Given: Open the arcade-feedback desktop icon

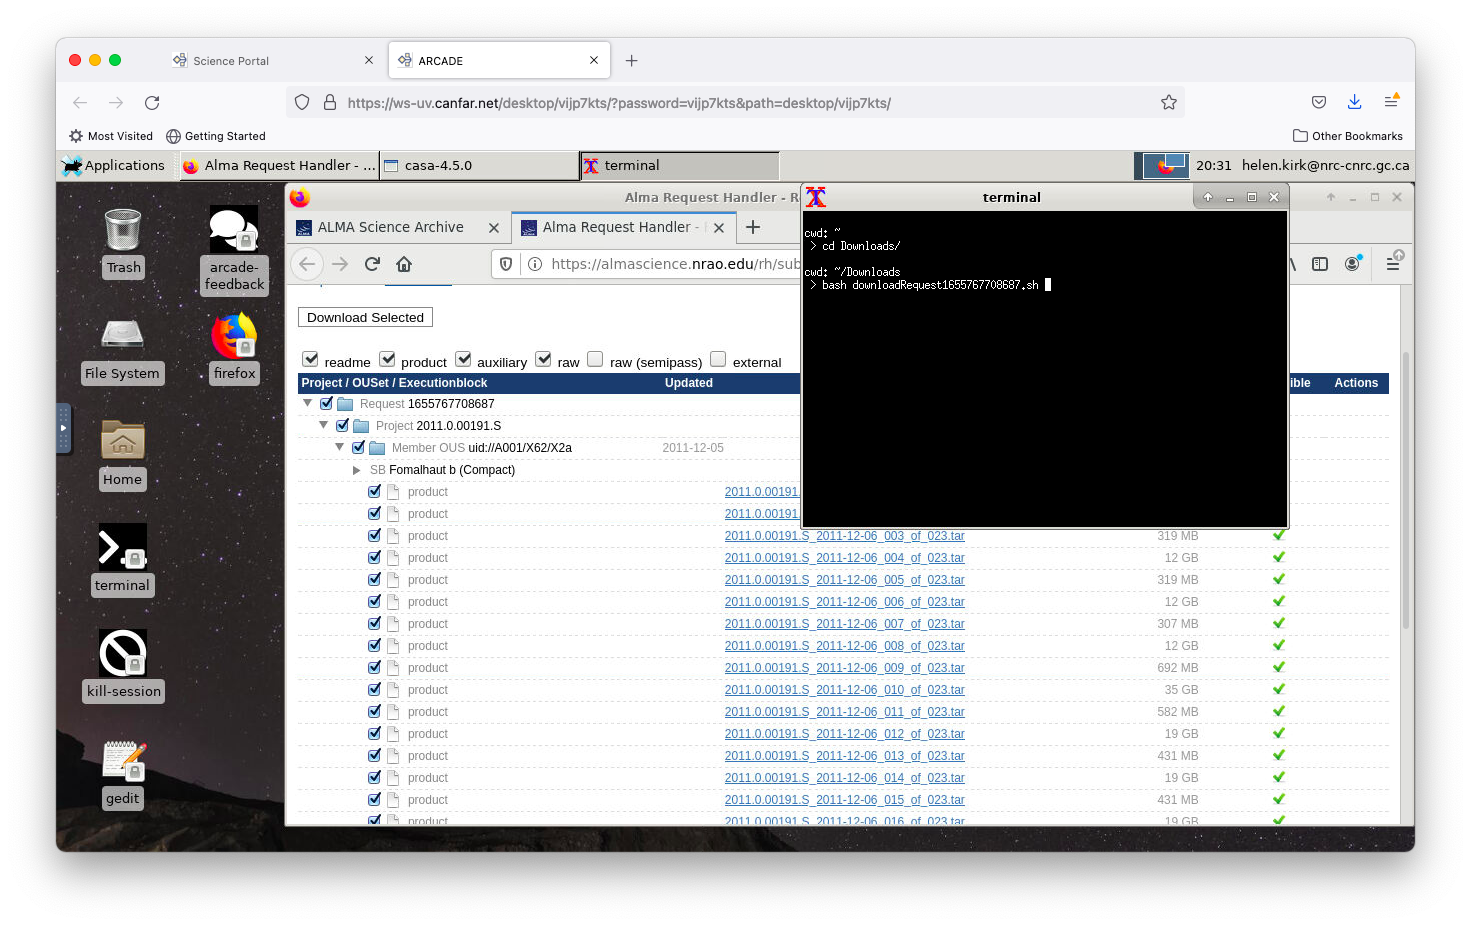Looking at the screenshot, I should (234, 250).
